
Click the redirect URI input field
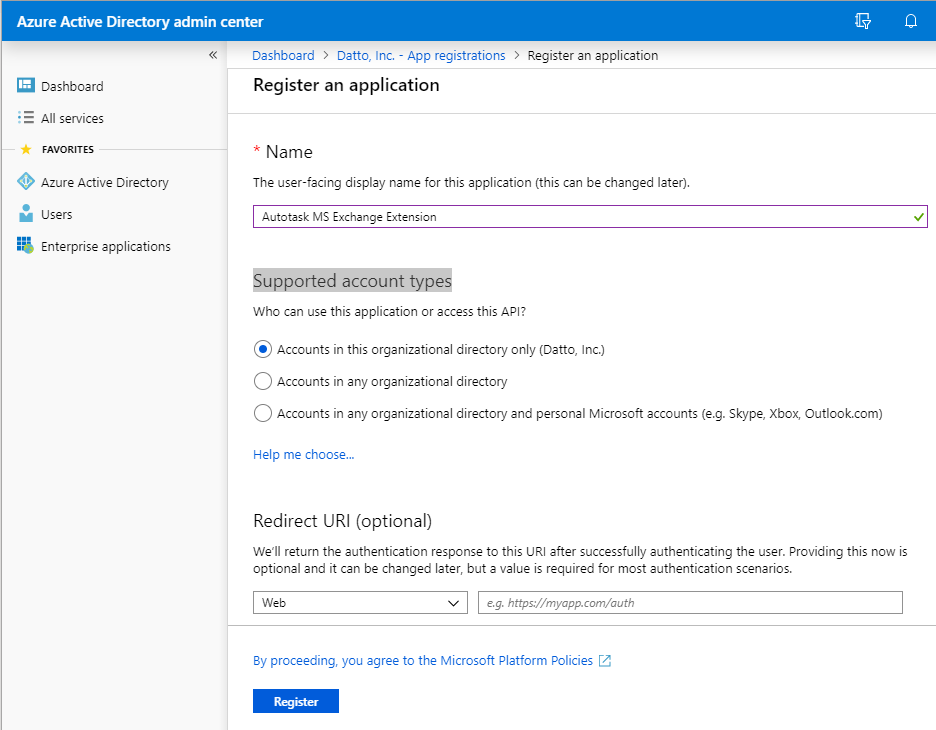(x=690, y=602)
